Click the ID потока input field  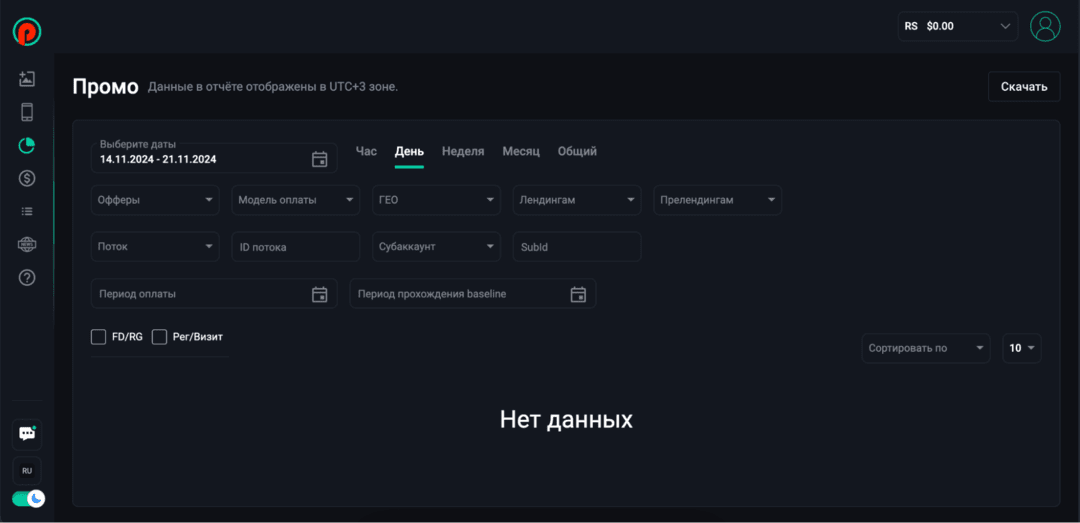tap(295, 247)
